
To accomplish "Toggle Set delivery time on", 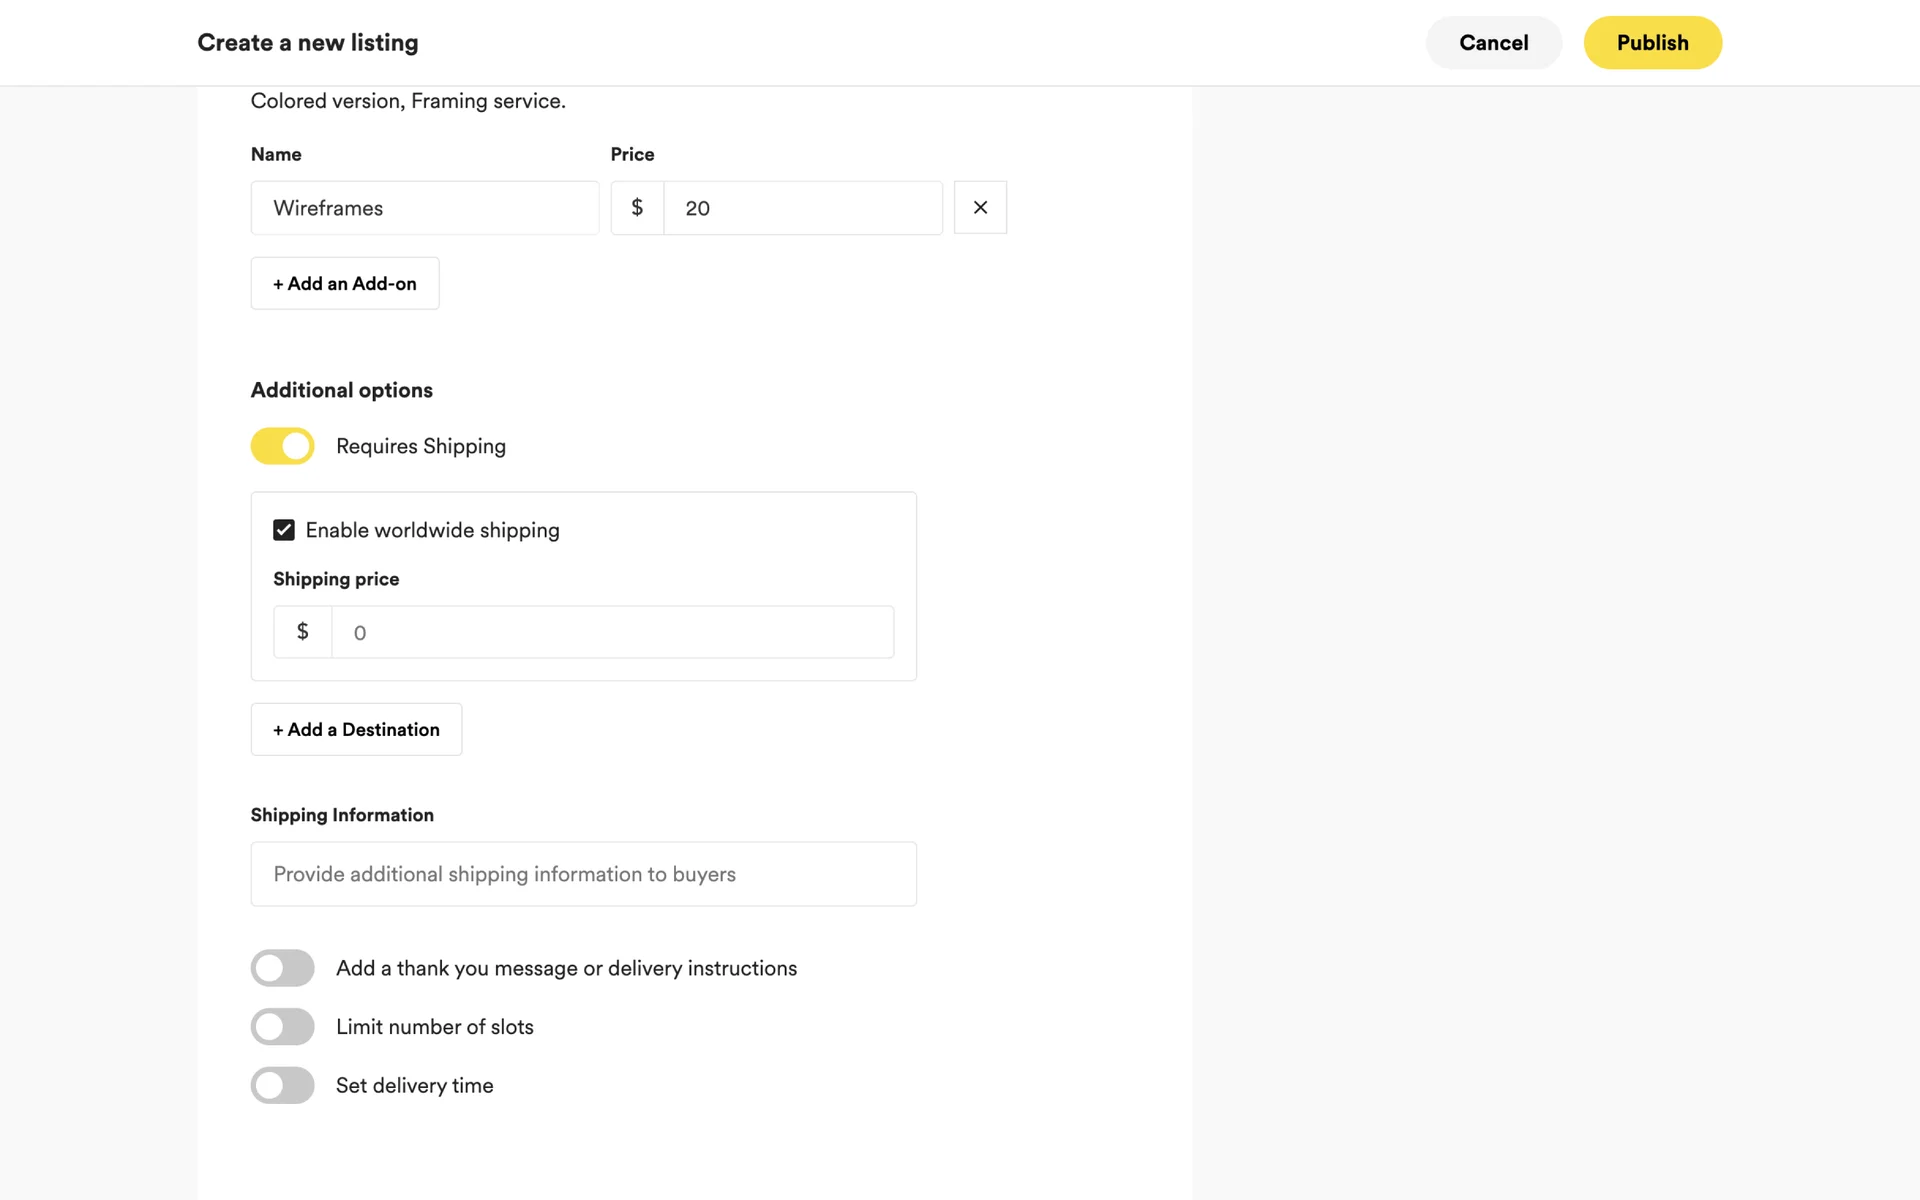I will coord(282,1085).
